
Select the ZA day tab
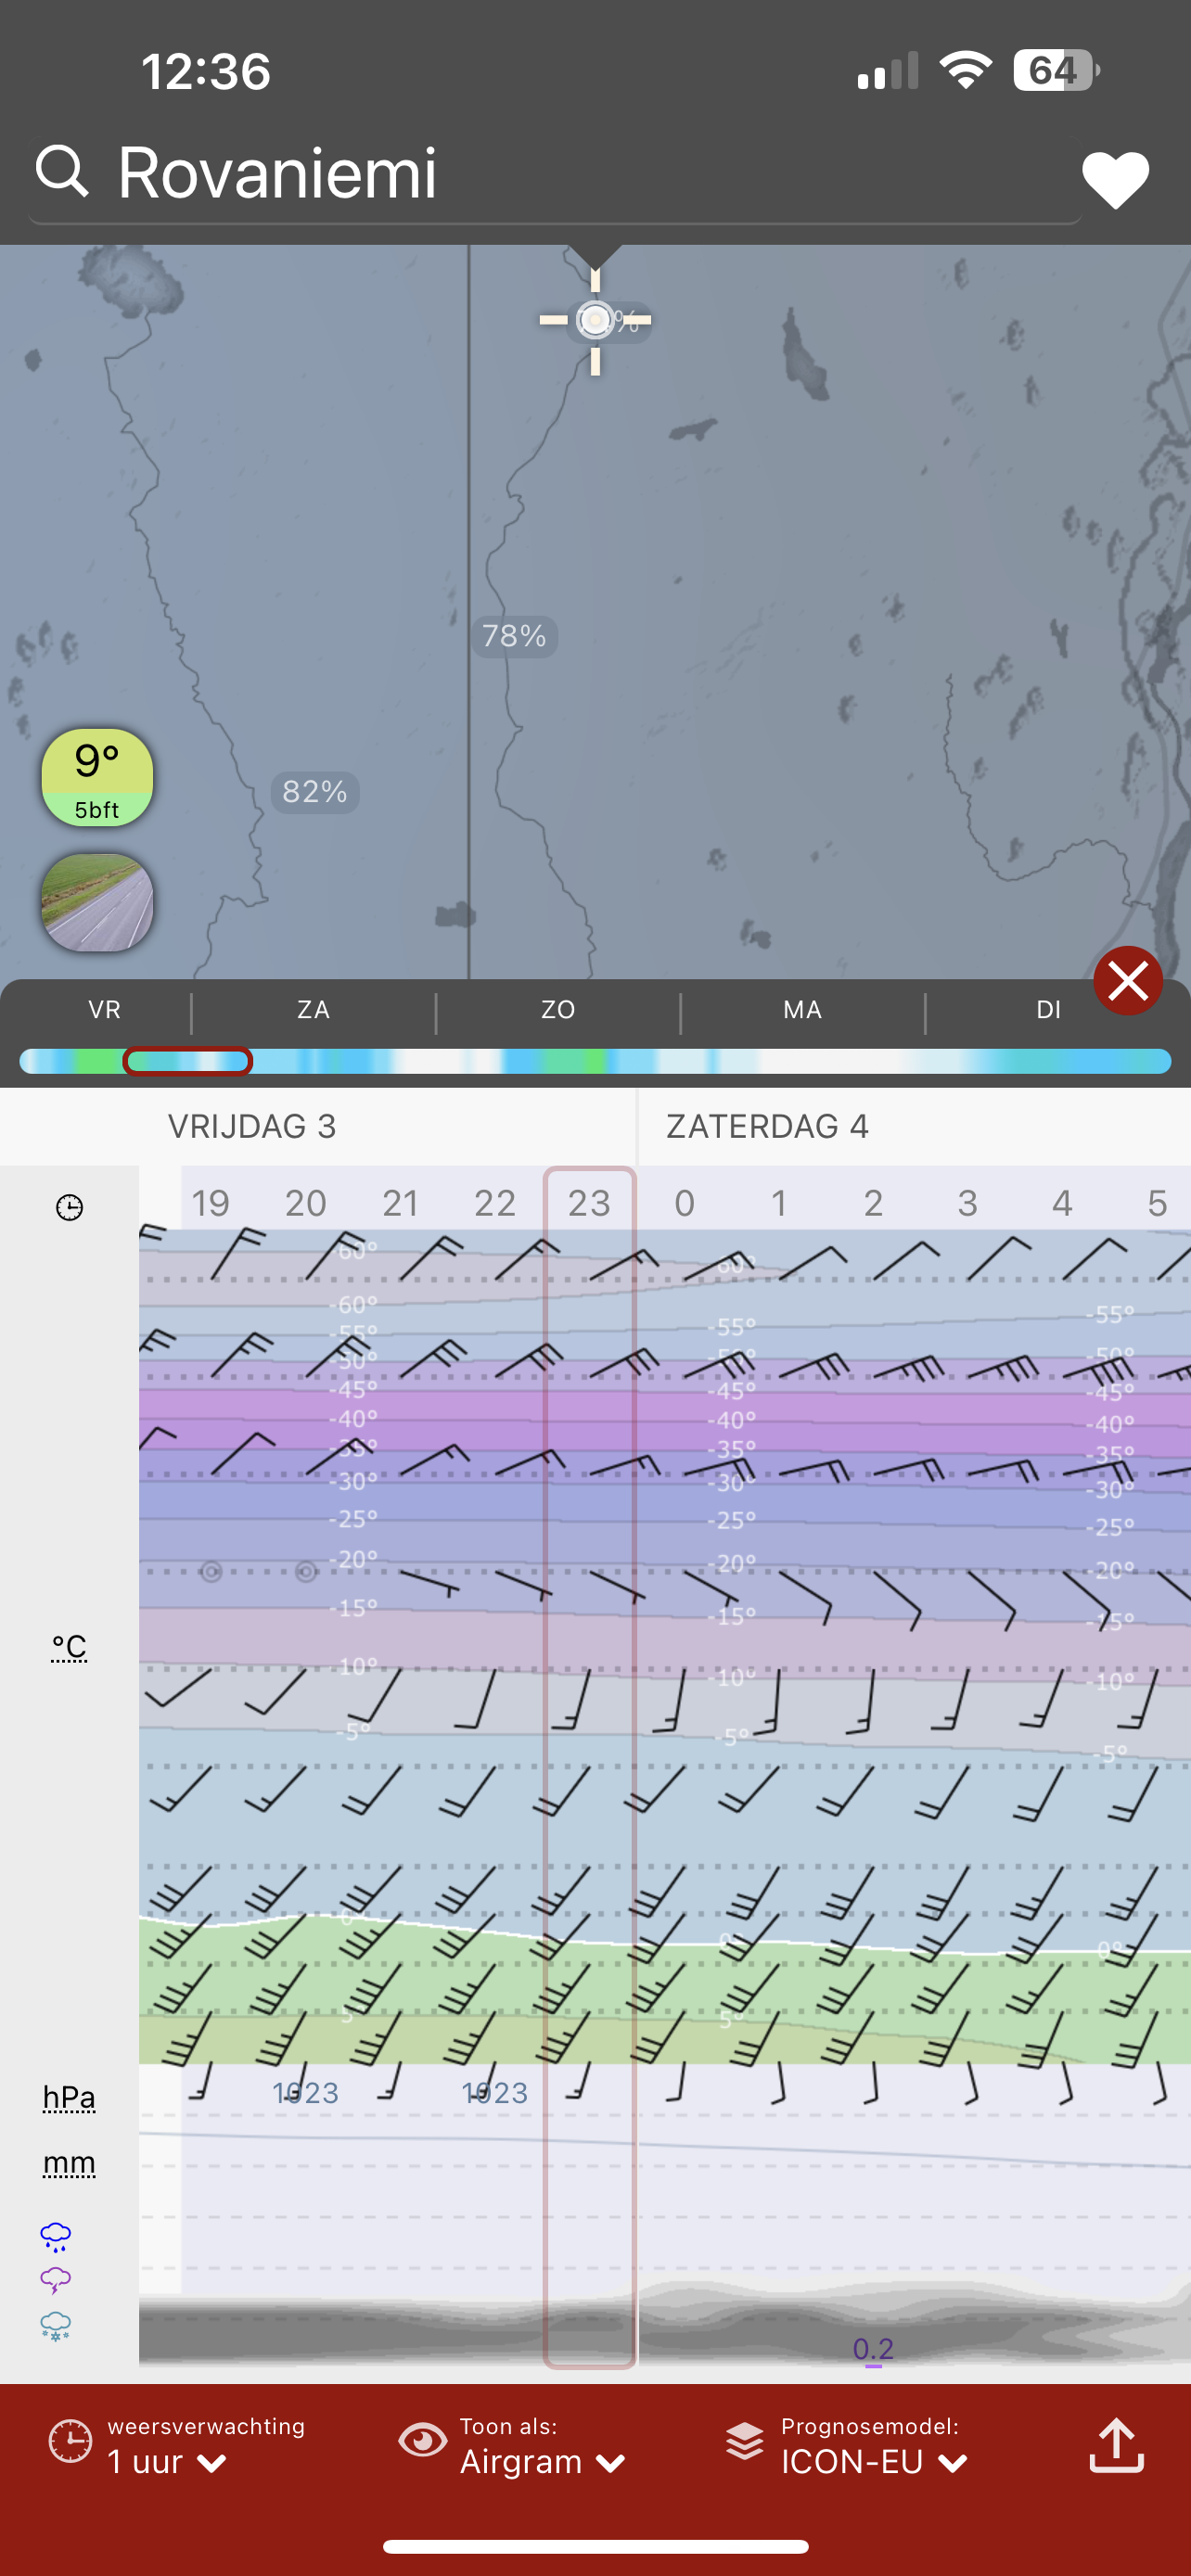point(313,1010)
